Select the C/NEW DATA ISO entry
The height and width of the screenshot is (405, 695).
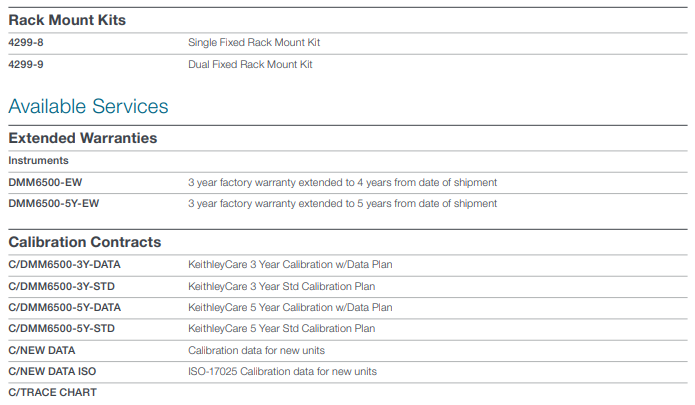tap(52, 371)
